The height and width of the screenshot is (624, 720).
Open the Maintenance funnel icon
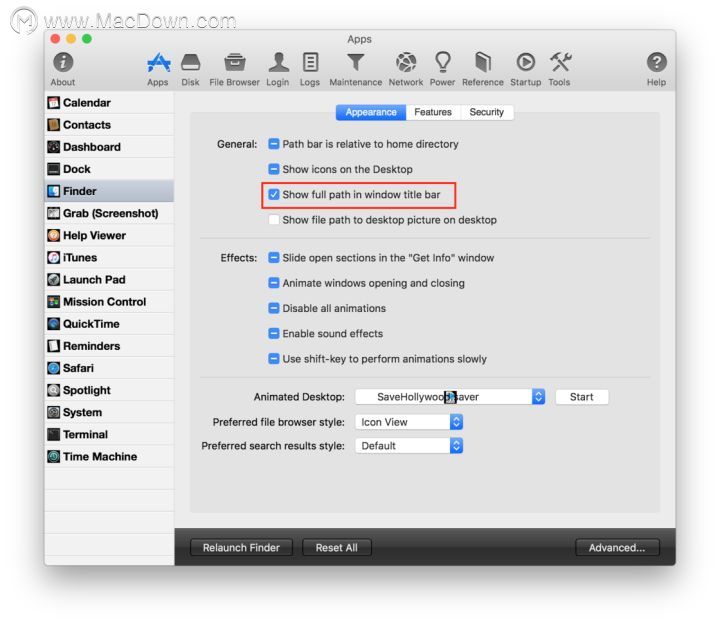(355, 62)
